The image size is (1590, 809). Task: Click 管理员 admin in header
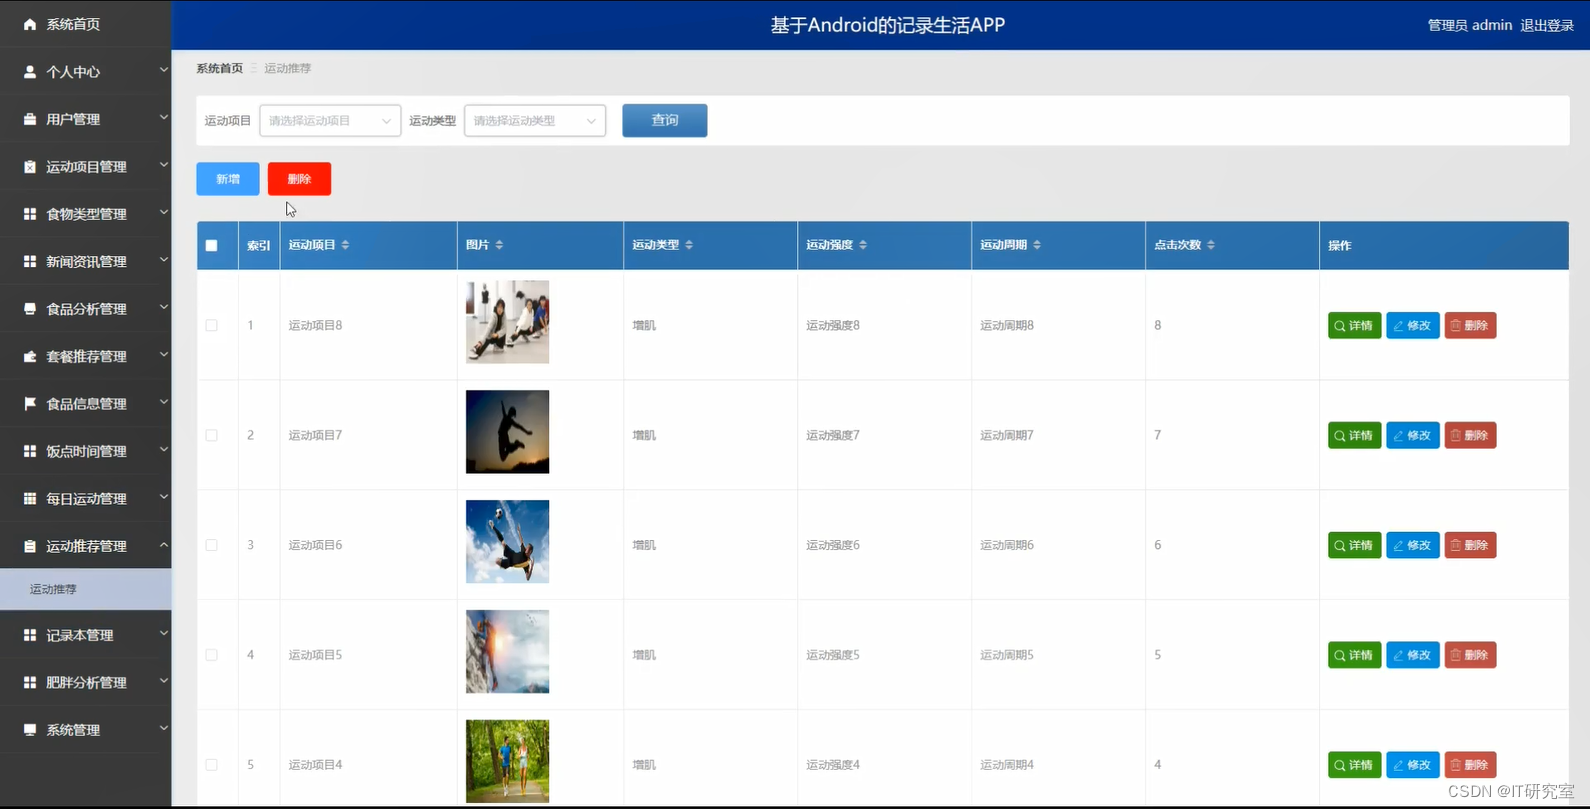pos(1469,25)
